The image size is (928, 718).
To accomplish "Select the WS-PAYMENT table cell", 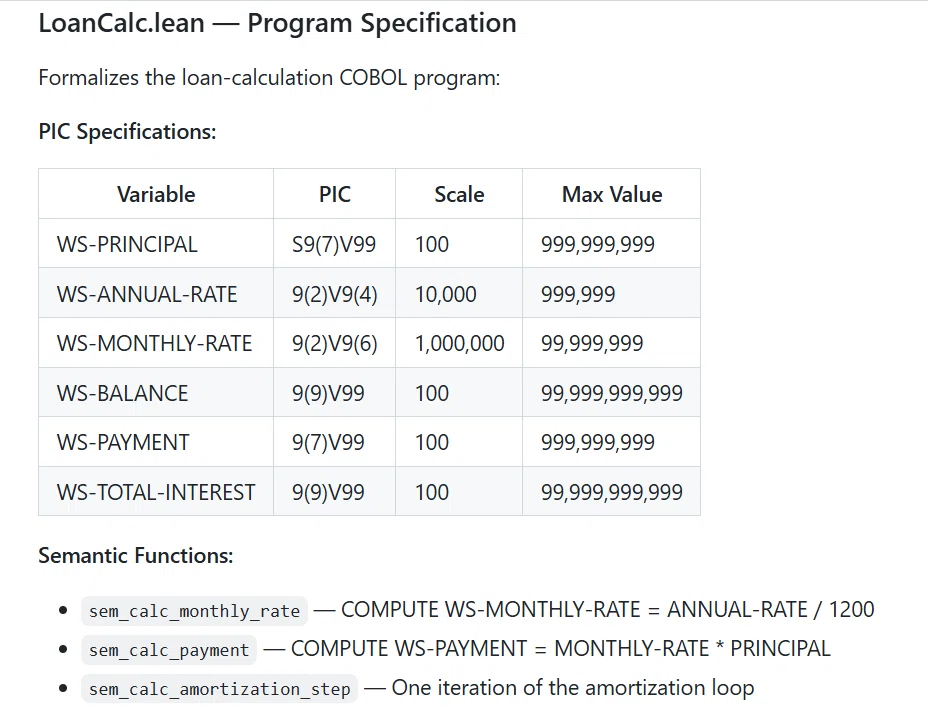I will tap(156, 442).
